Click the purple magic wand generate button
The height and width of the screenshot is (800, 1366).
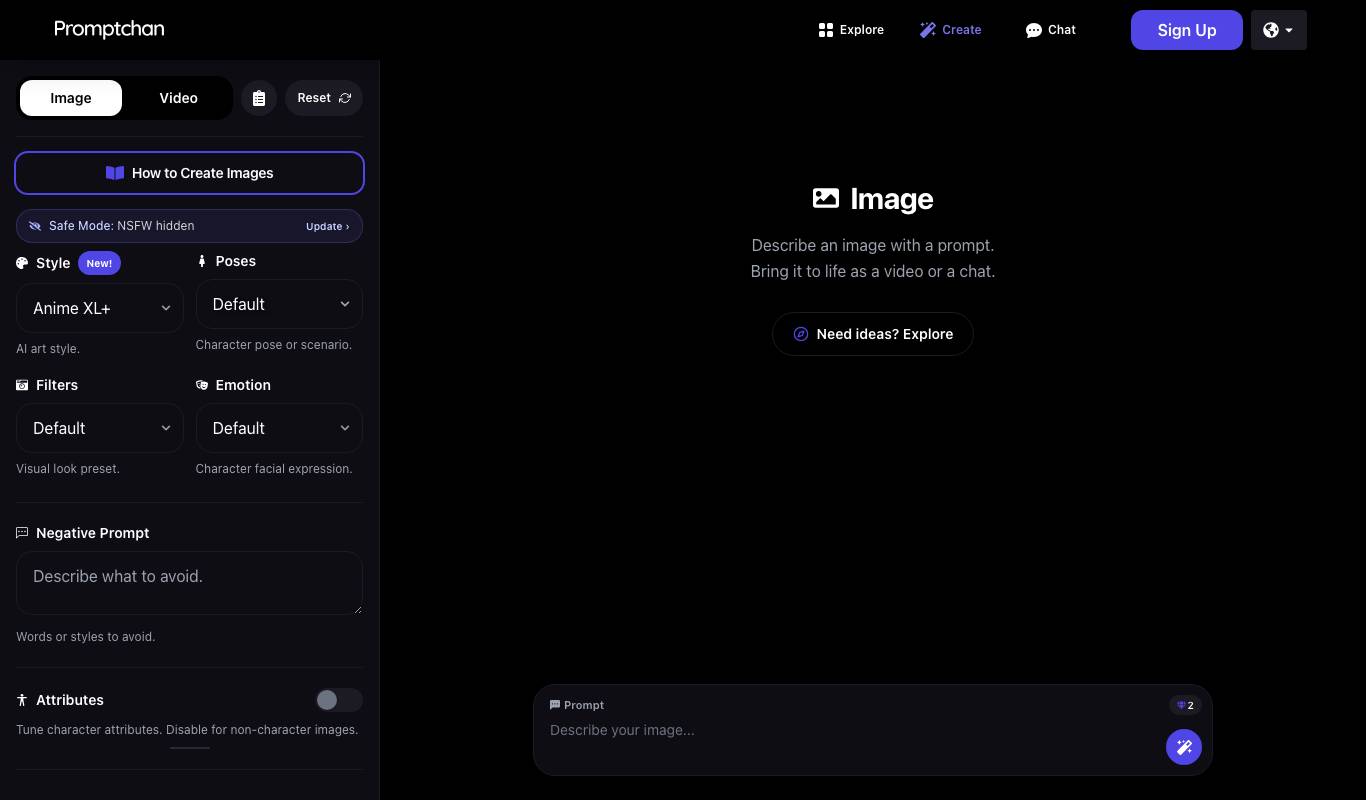click(1184, 747)
